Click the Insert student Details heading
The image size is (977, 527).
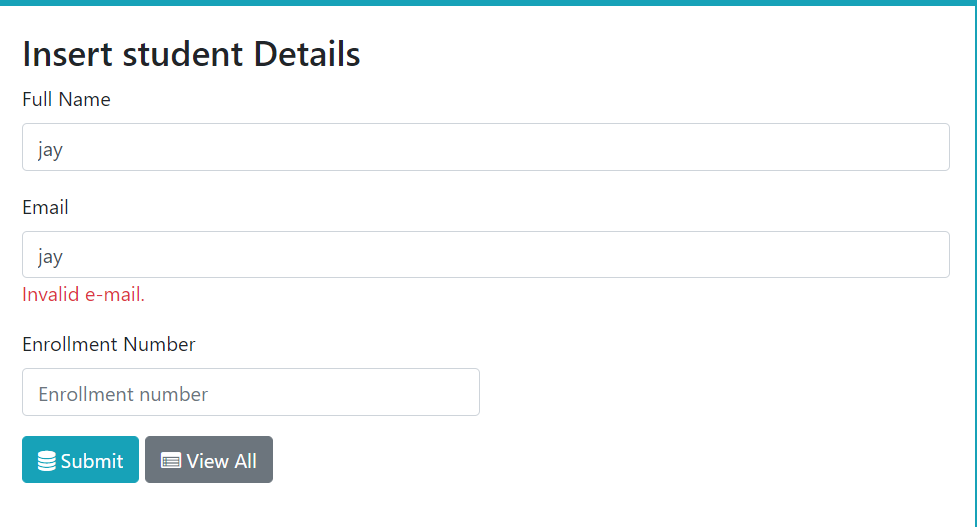pyautogui.click(x=191, y=54)
